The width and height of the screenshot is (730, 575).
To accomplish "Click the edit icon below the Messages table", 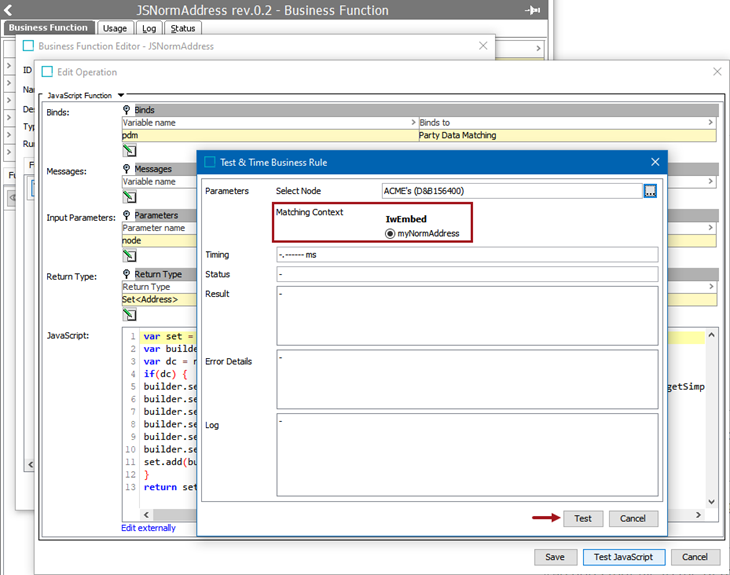I will (x=129, y=197).
